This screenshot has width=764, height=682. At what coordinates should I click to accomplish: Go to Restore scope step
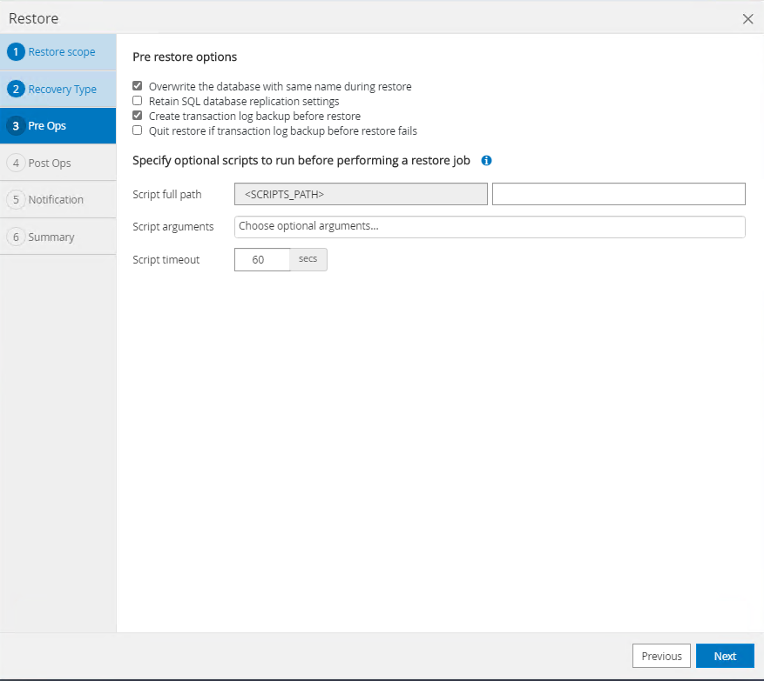tap(61, 52)
